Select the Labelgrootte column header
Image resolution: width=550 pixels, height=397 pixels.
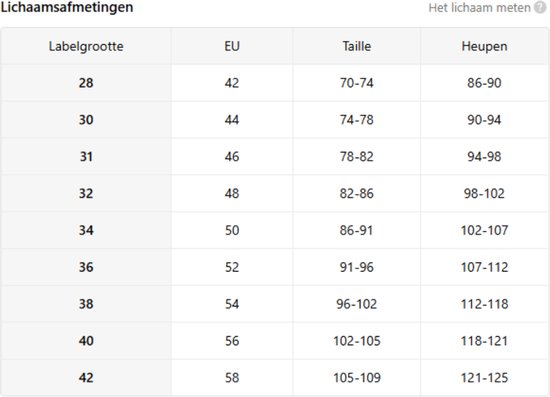86,46
